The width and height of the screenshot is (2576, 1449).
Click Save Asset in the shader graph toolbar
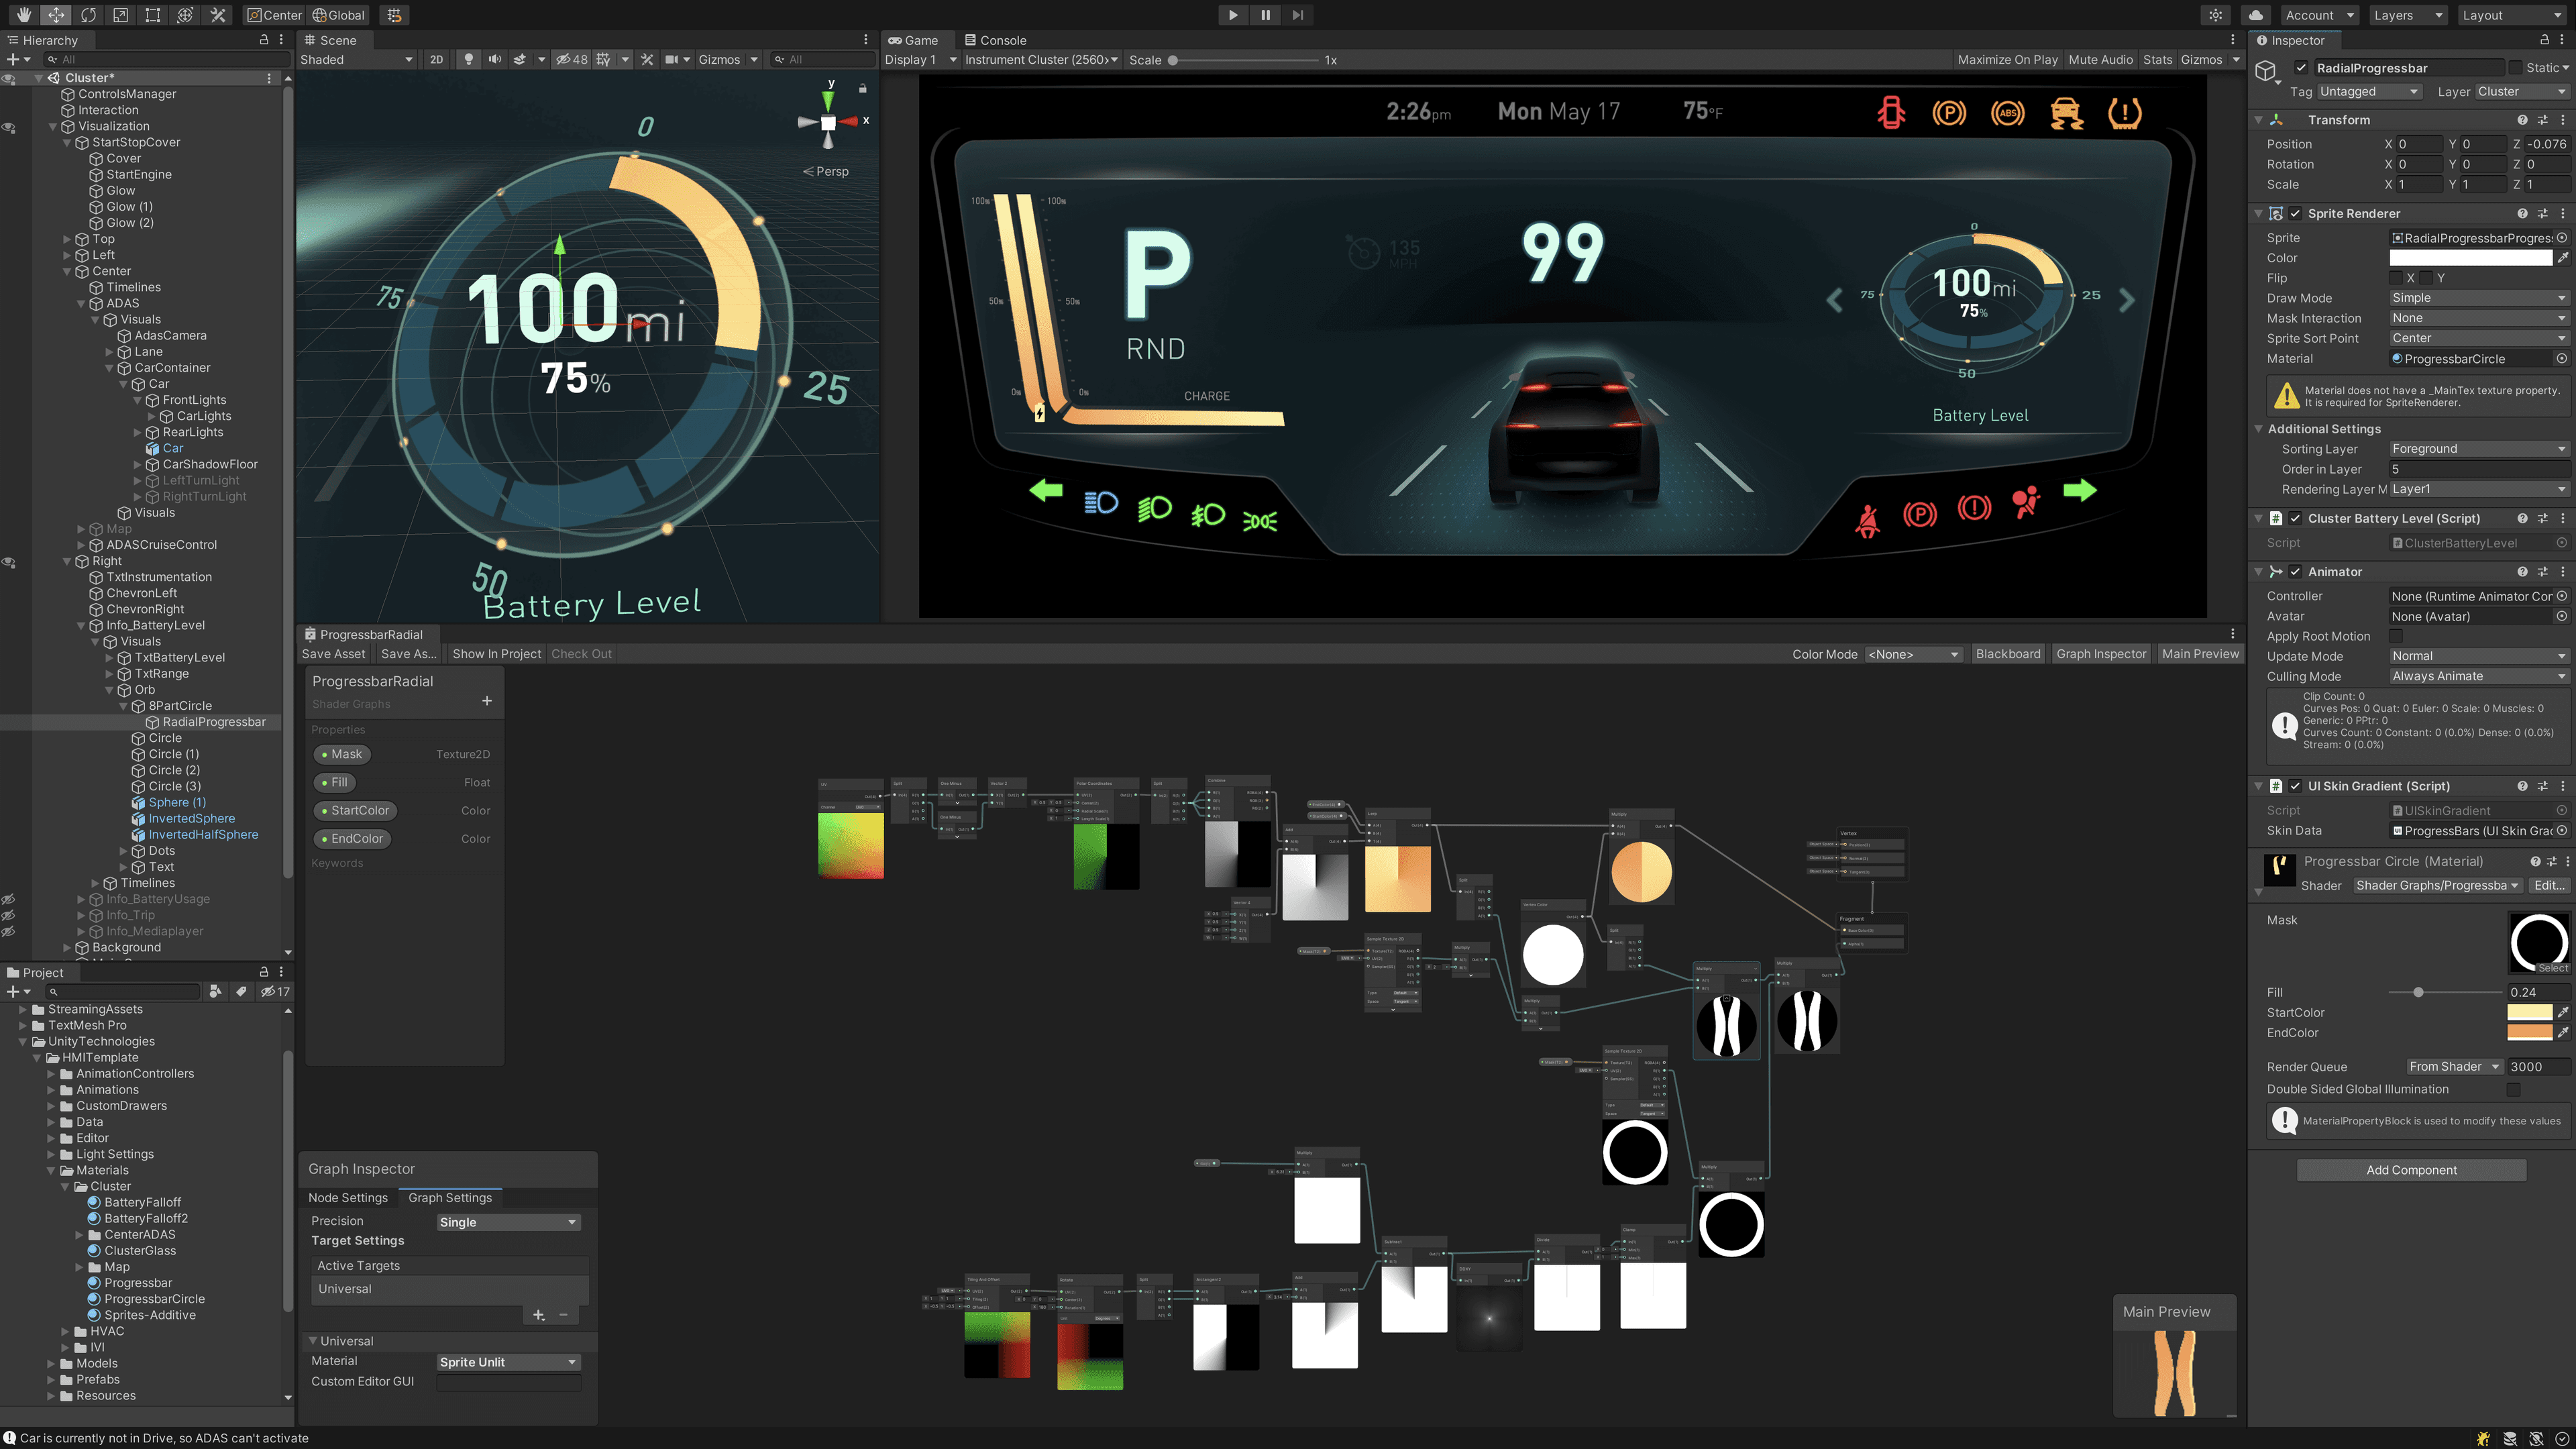(x=334, y=653)
